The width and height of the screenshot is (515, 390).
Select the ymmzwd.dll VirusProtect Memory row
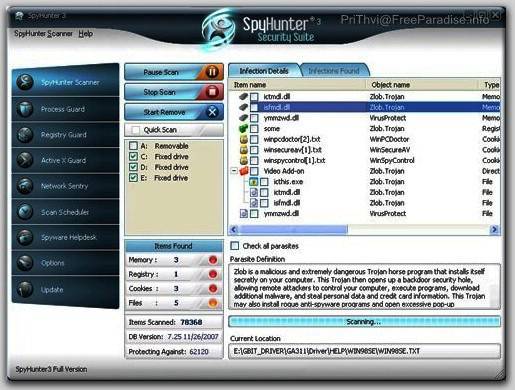pyautogui.click(x=364, y=118)
